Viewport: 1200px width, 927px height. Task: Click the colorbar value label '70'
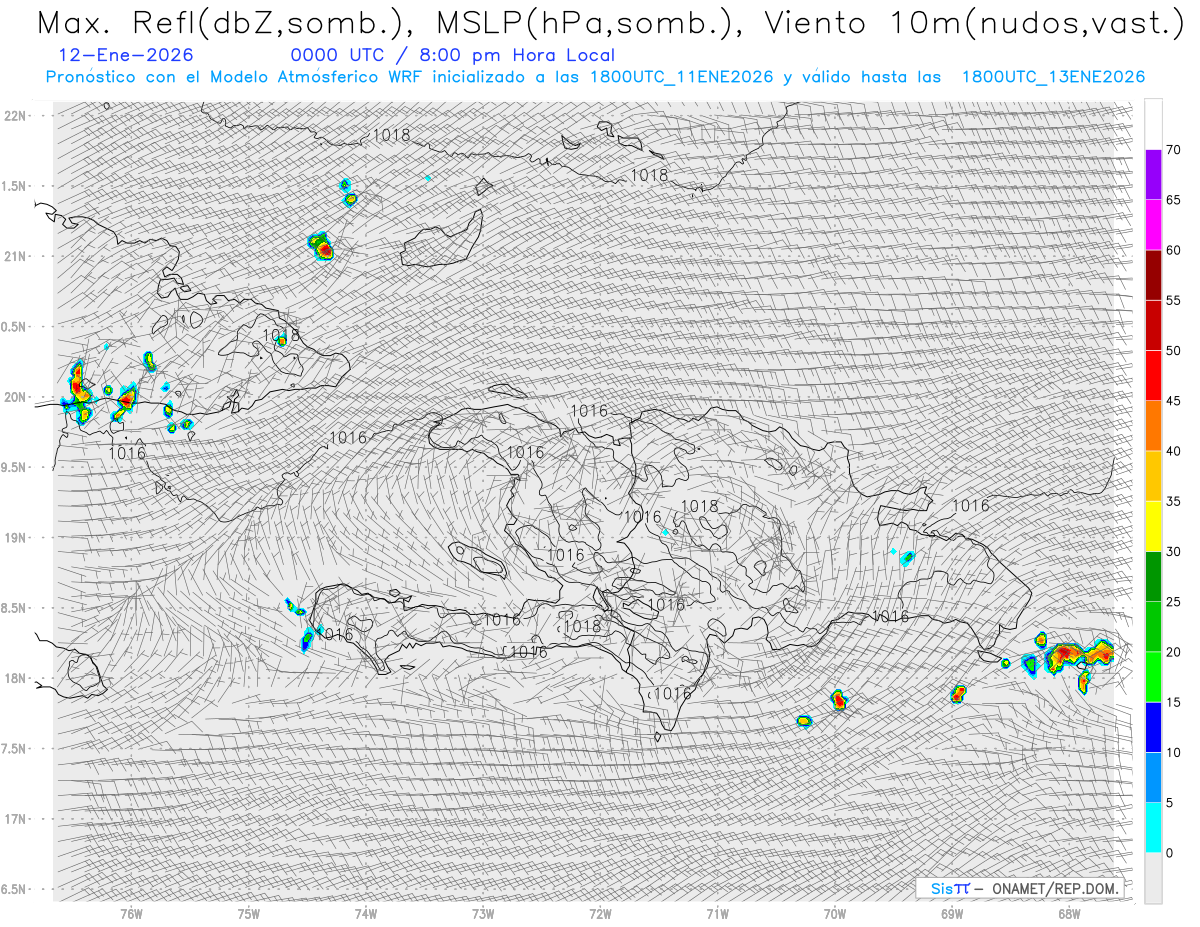coord(1174,150)
